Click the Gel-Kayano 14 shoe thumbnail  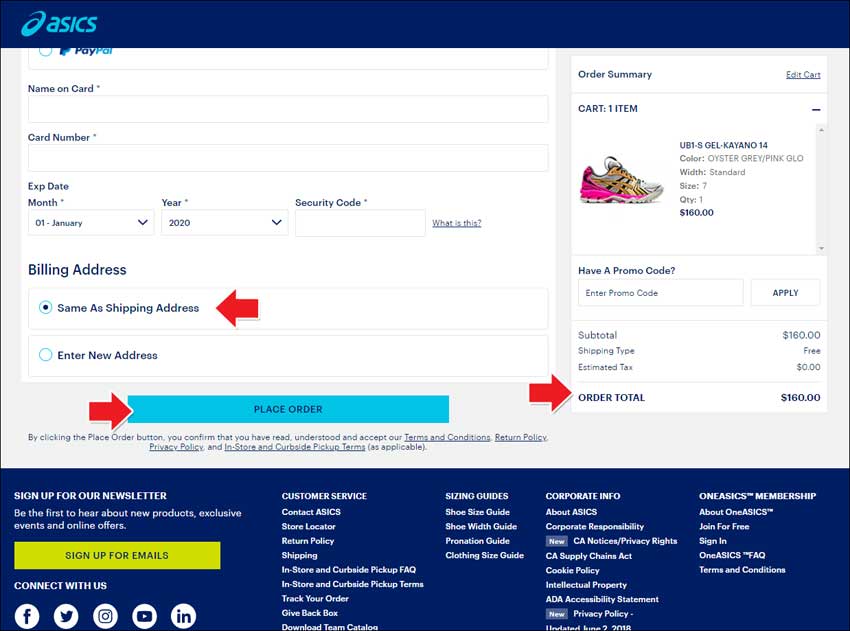tap(621, 179)
